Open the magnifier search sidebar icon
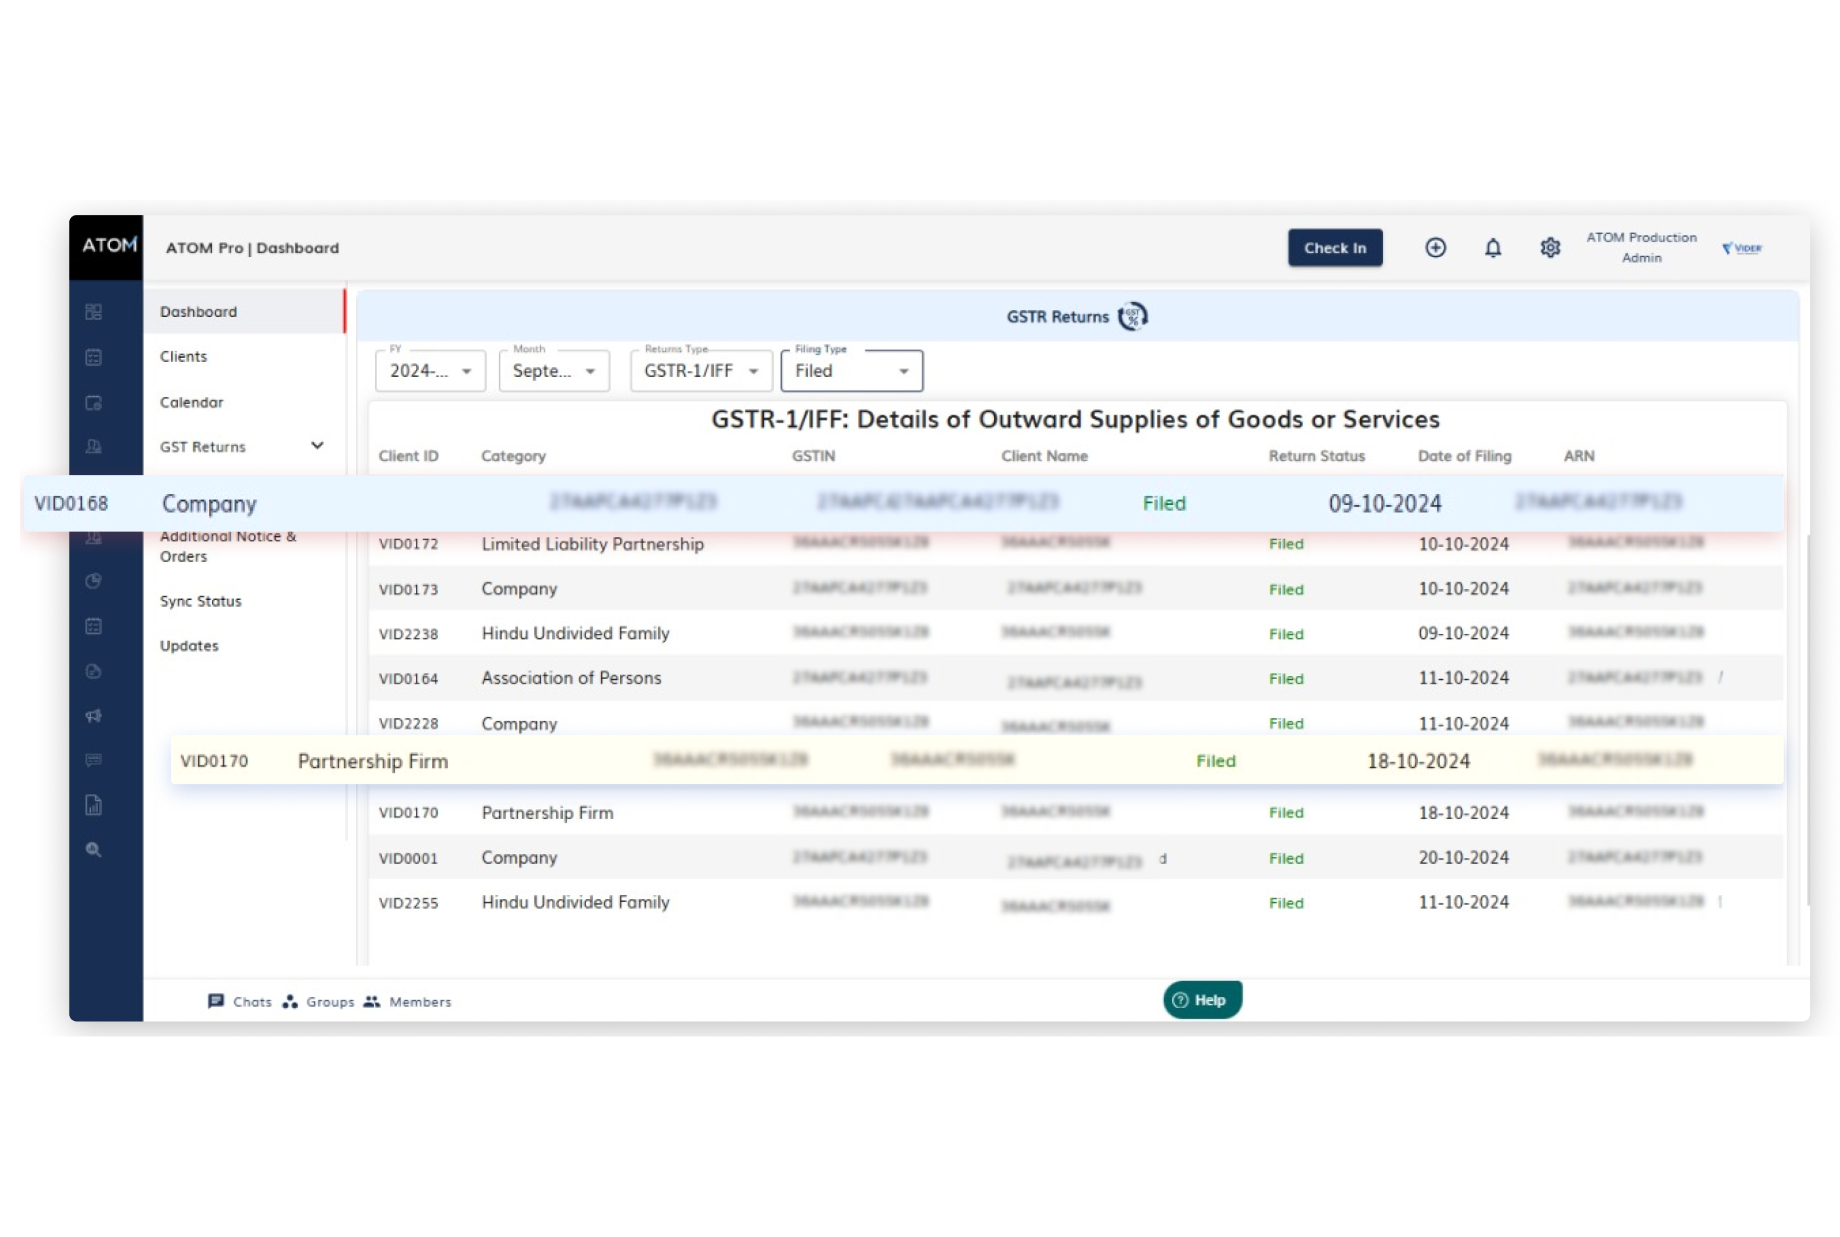Screen dimensions: 1840x1237 [94, 850]
